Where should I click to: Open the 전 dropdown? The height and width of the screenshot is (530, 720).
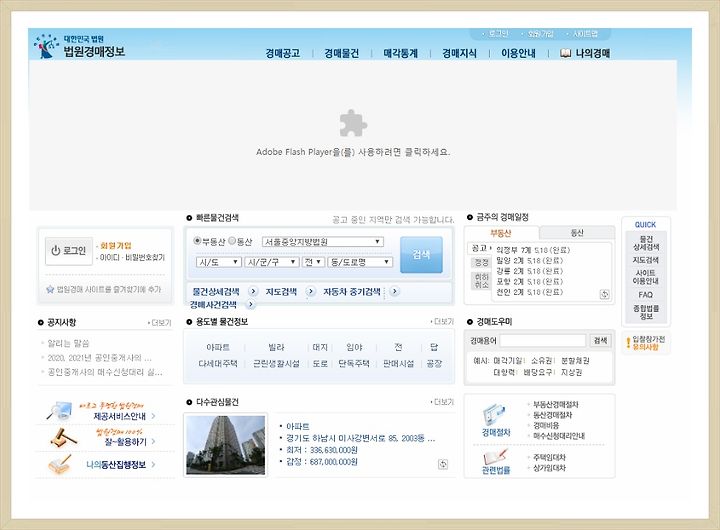tap(314, 262)
